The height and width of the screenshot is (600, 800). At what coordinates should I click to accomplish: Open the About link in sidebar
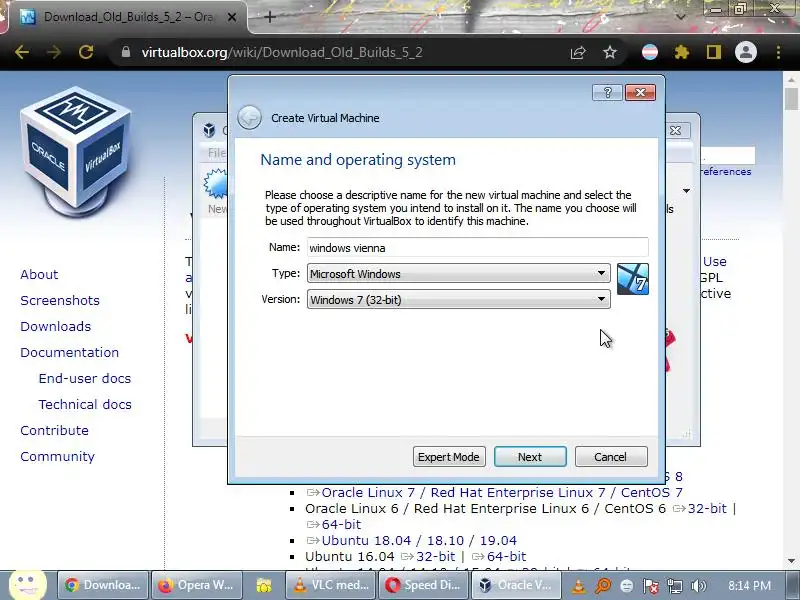pos(39,274)
